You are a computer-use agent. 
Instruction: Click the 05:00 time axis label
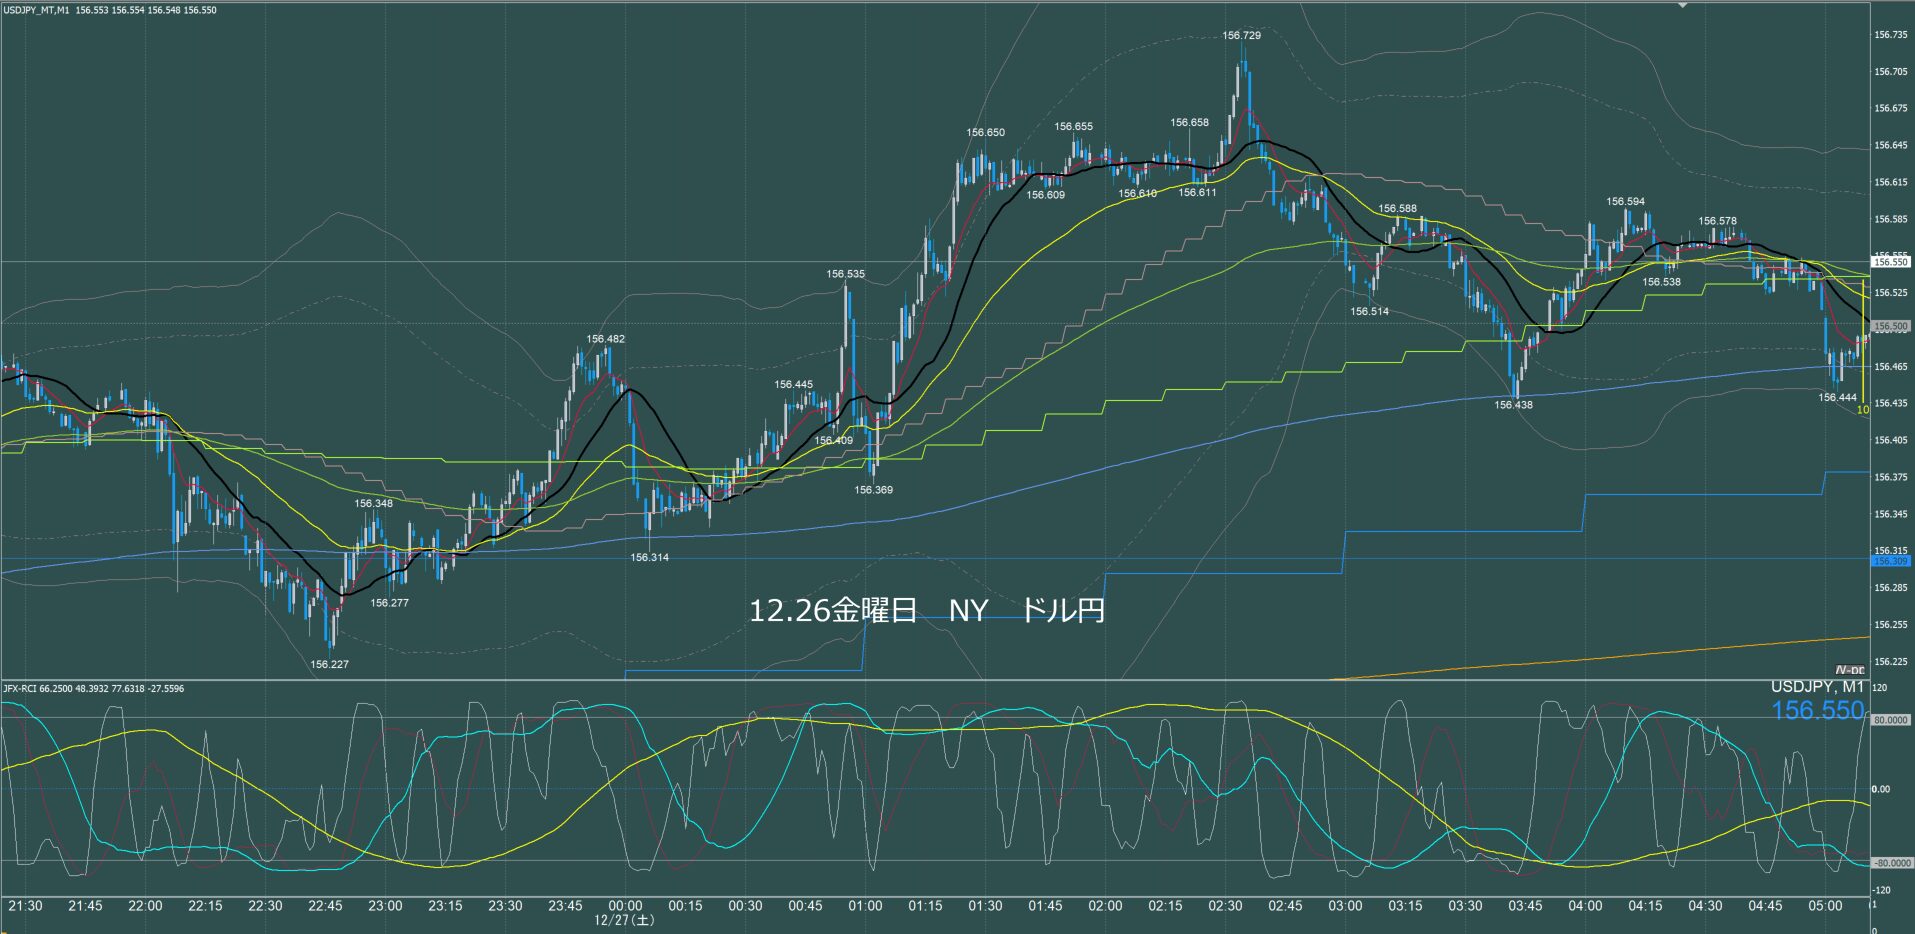click(1825, 906)
